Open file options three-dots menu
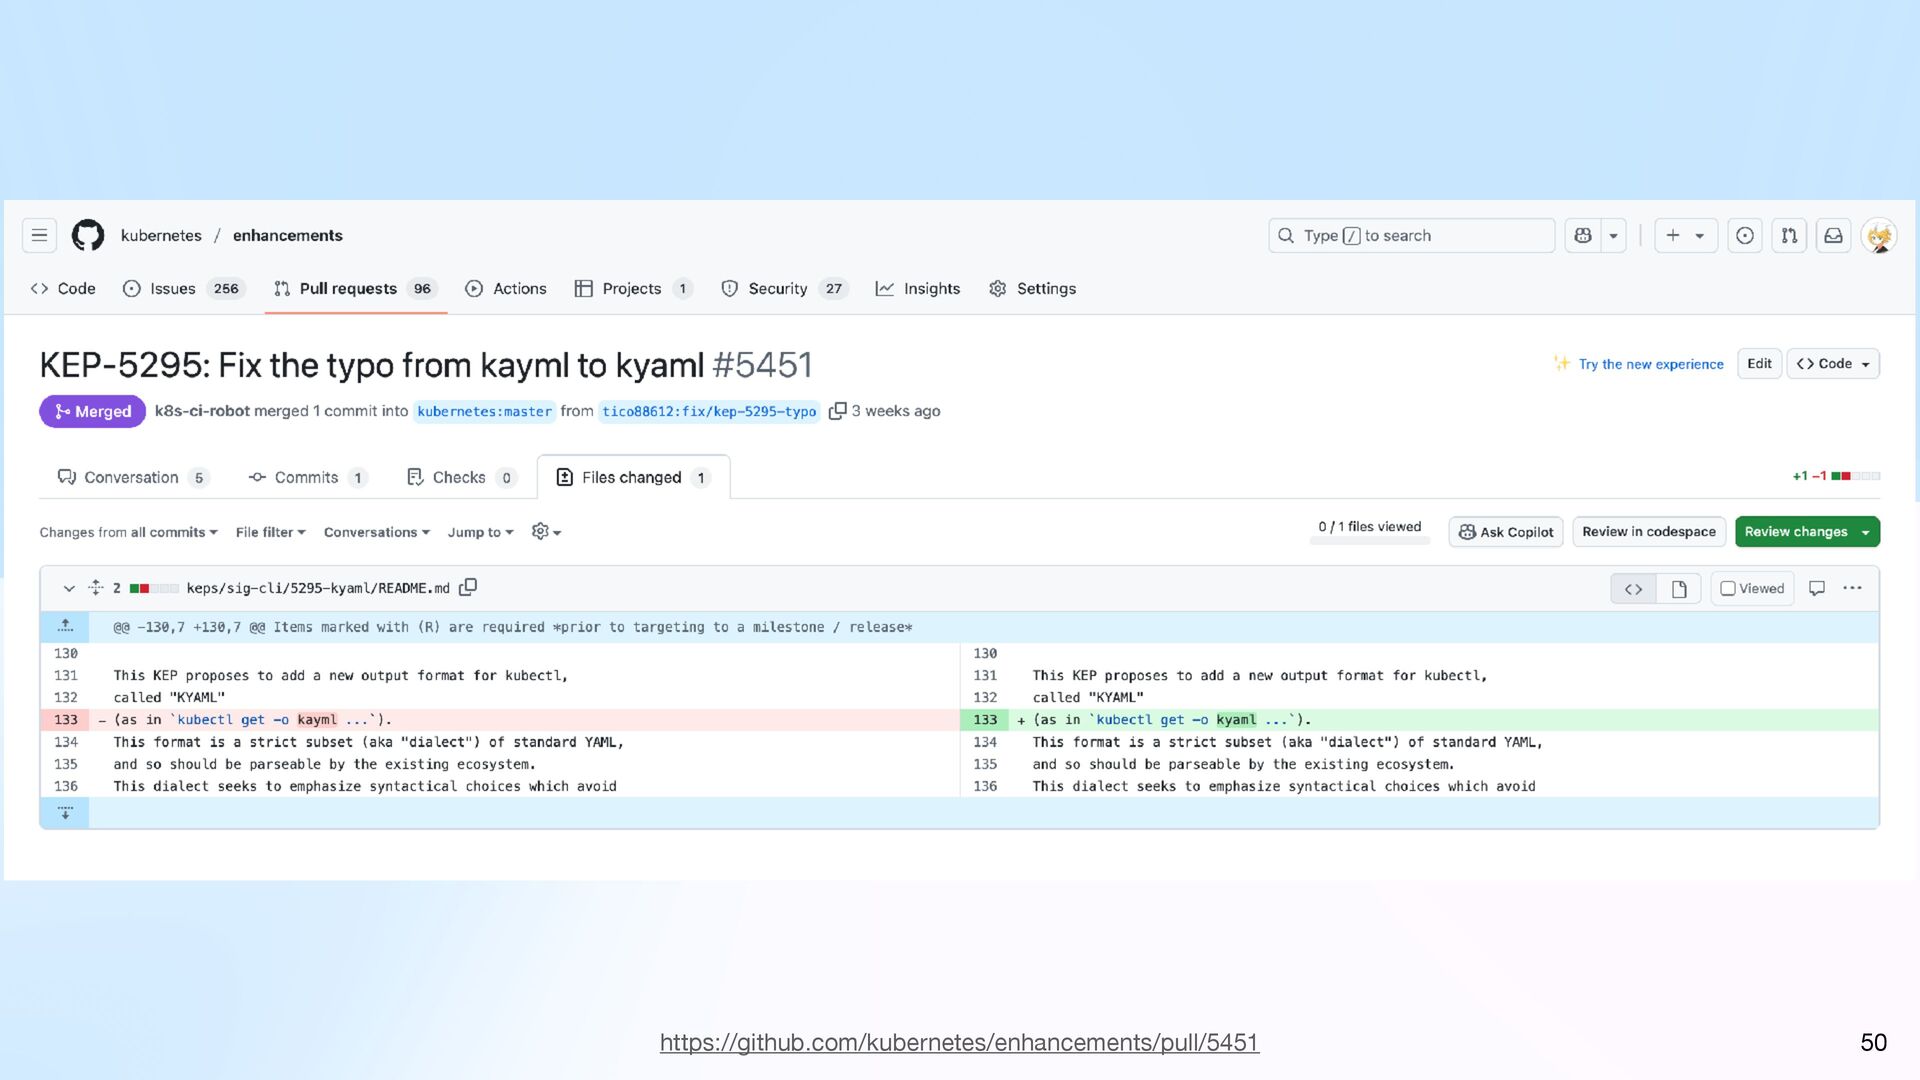 pos(1852,589)
